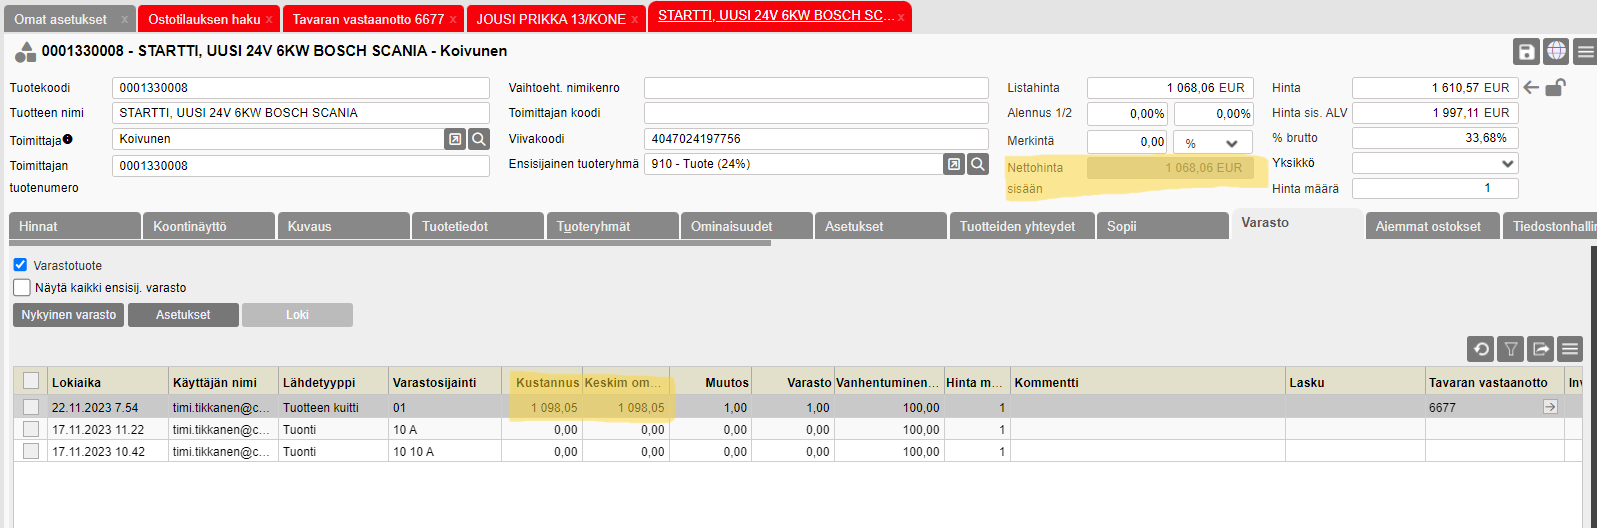Click the Loki button

297,315
